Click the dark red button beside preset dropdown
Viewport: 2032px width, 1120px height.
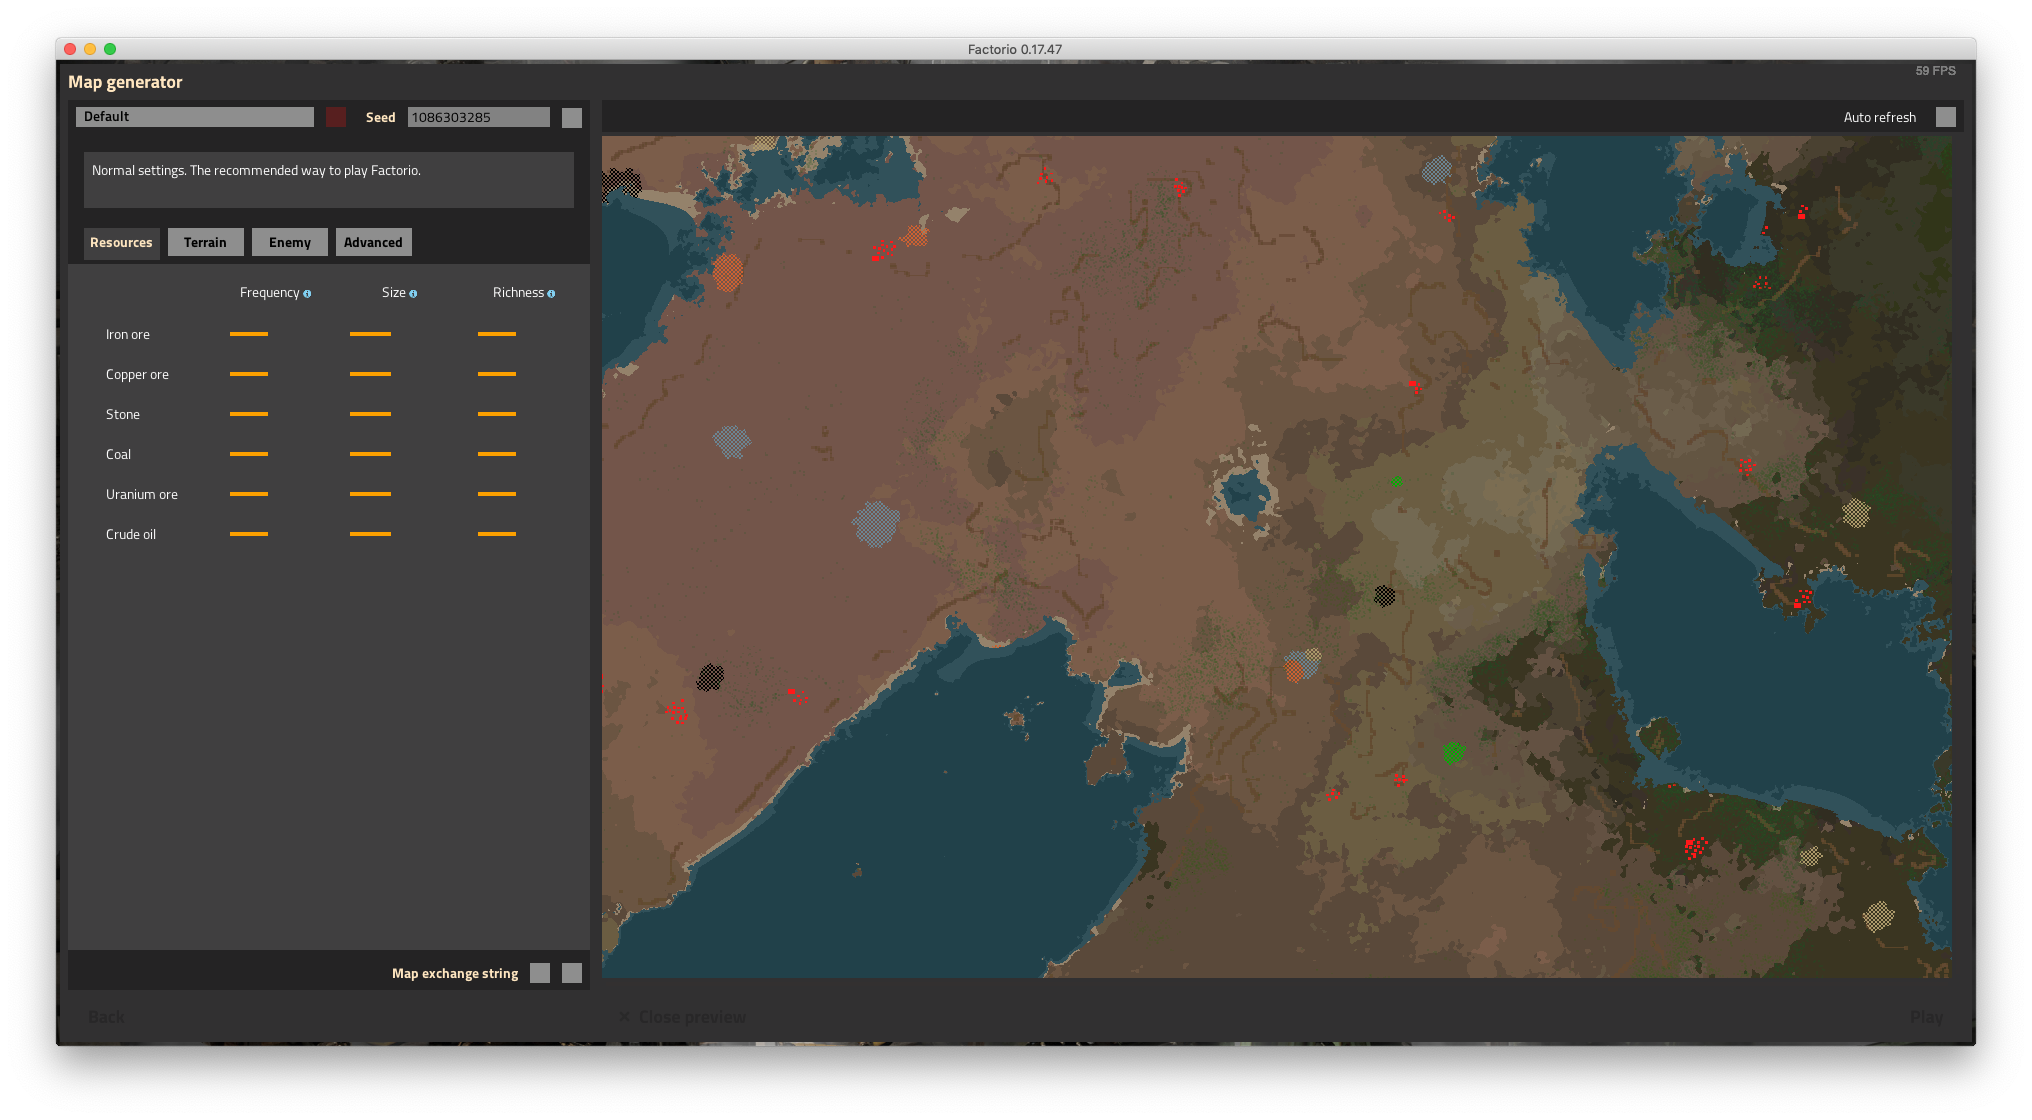tap(336, 117)
